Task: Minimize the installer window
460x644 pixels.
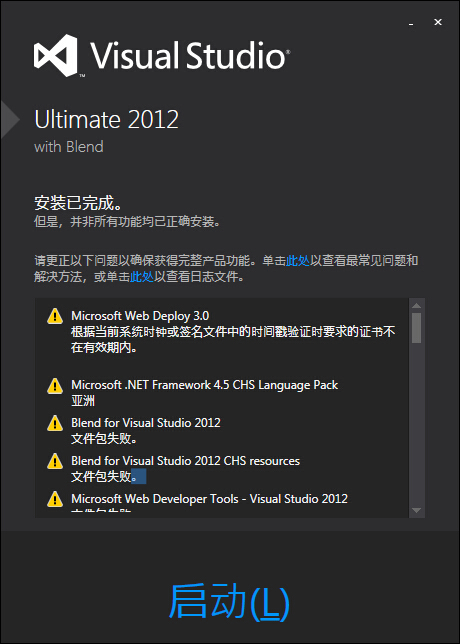Action: [410, 24]
